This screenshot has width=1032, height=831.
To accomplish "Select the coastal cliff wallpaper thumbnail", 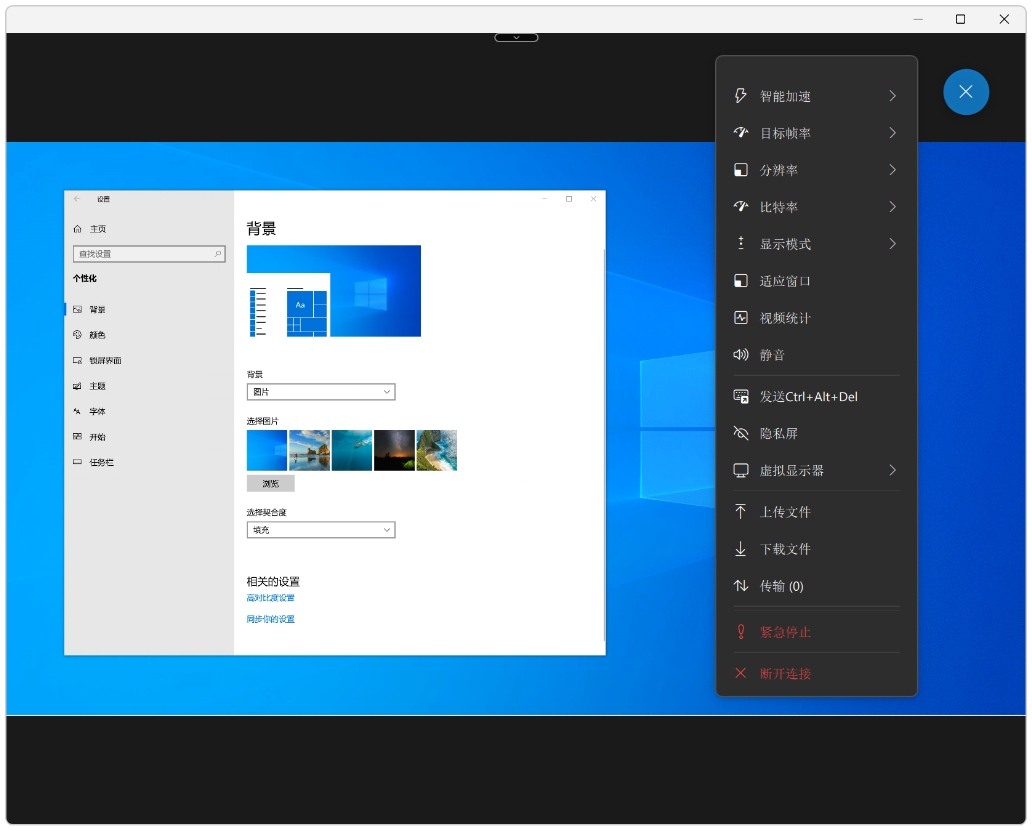I will pos(436,450).
